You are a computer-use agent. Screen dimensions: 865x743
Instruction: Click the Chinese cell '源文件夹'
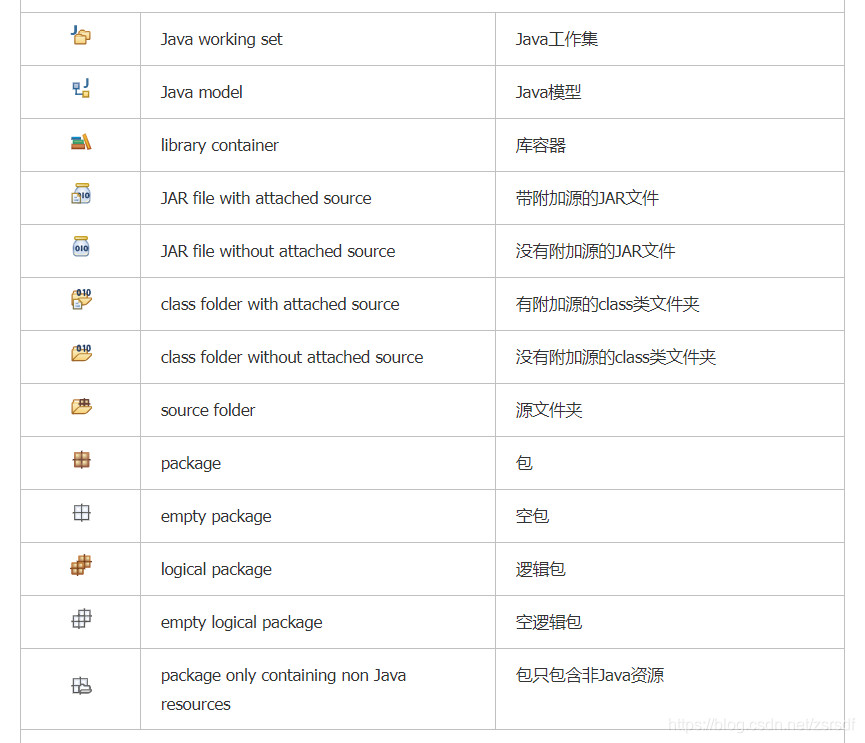coord(670,410)
